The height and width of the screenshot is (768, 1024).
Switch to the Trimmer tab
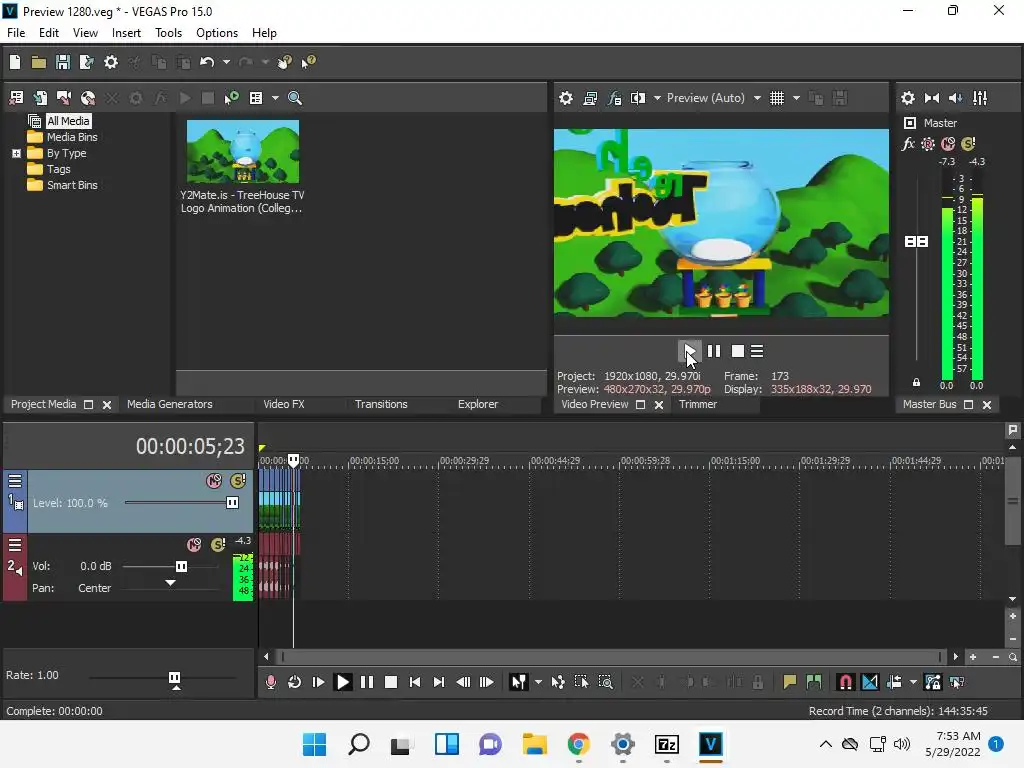tap(698, 404)
